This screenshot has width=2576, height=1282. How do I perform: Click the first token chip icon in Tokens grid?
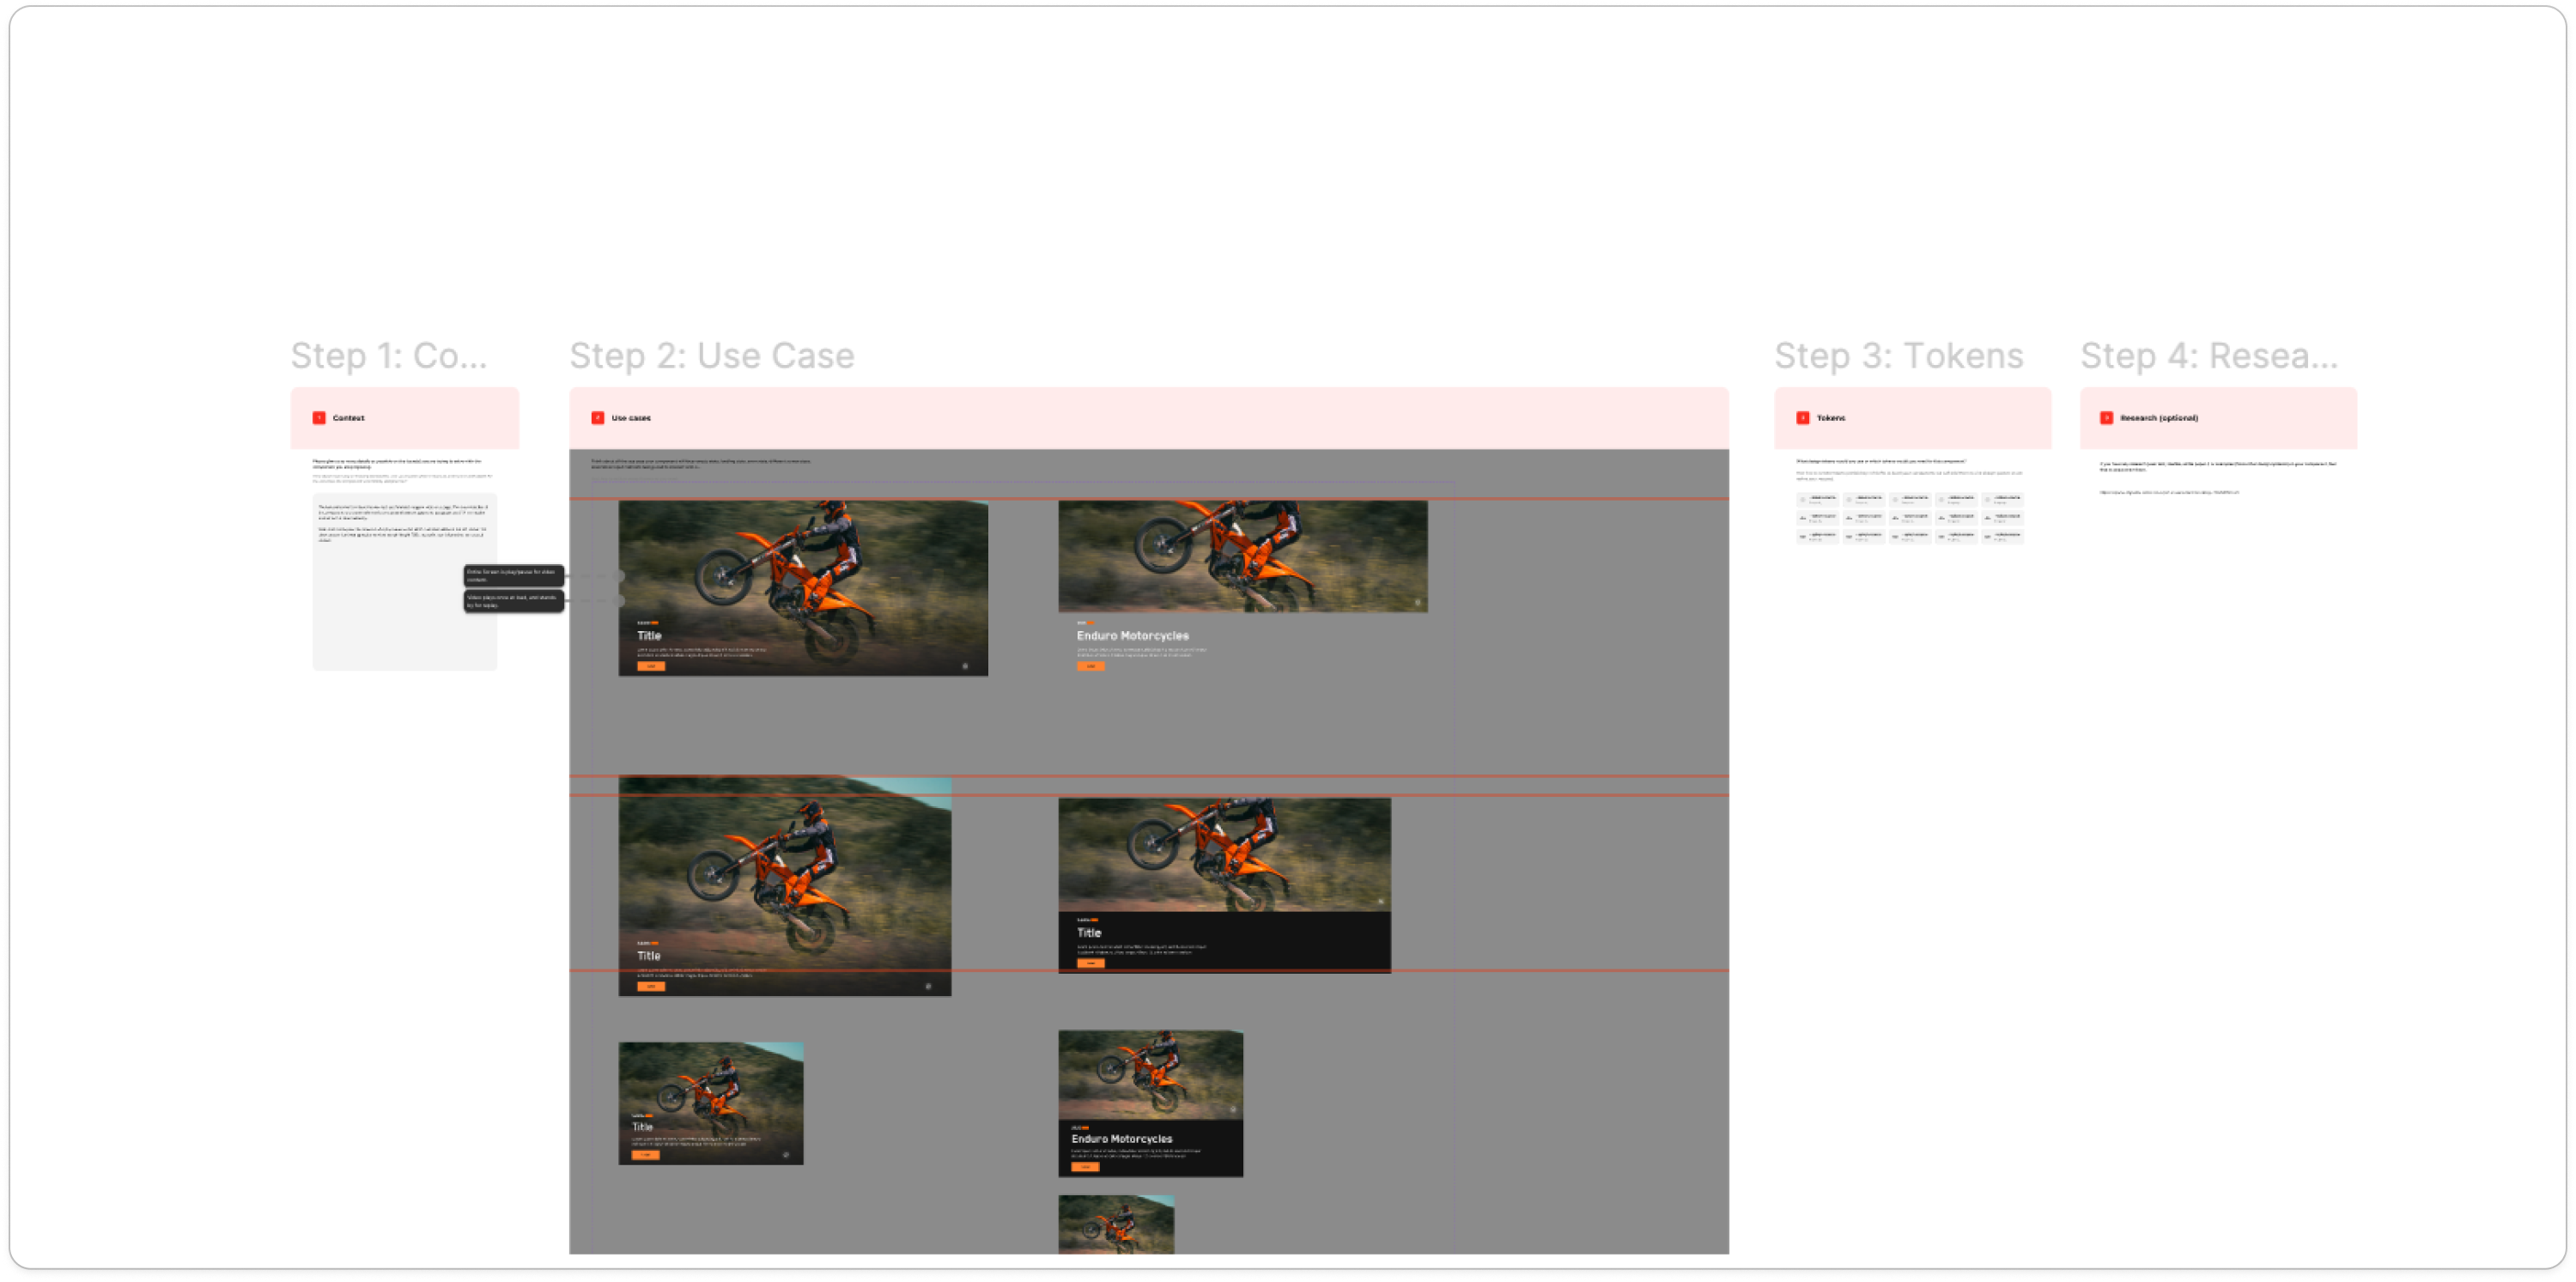coord(1804,499)
